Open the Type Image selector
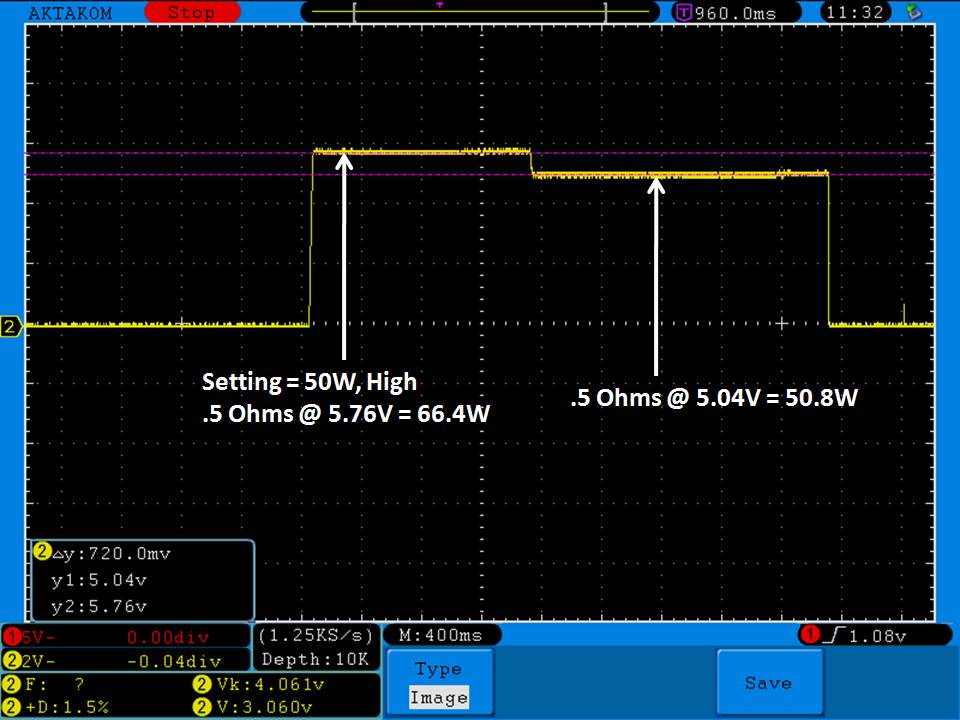The image size is (960, 720). click(438, 684)
